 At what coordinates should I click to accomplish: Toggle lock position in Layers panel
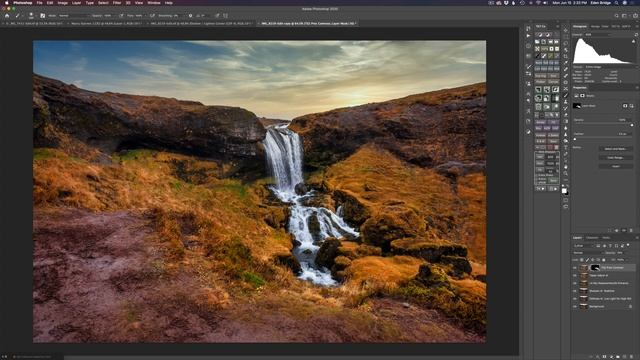(x=593, y=260)
